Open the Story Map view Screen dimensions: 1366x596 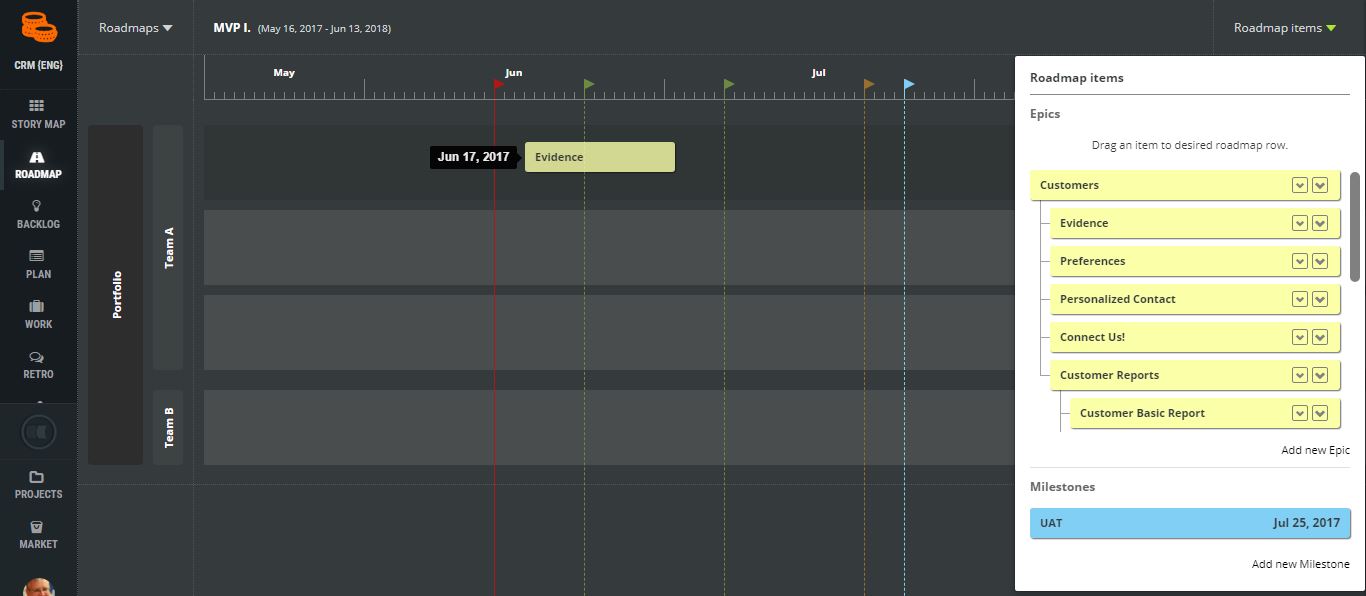pos(38,114)
